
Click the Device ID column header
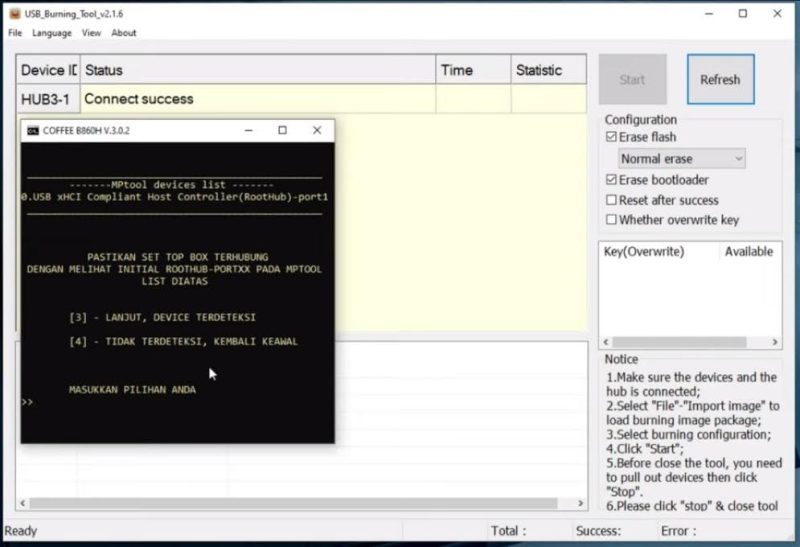[x=48, y=70]
